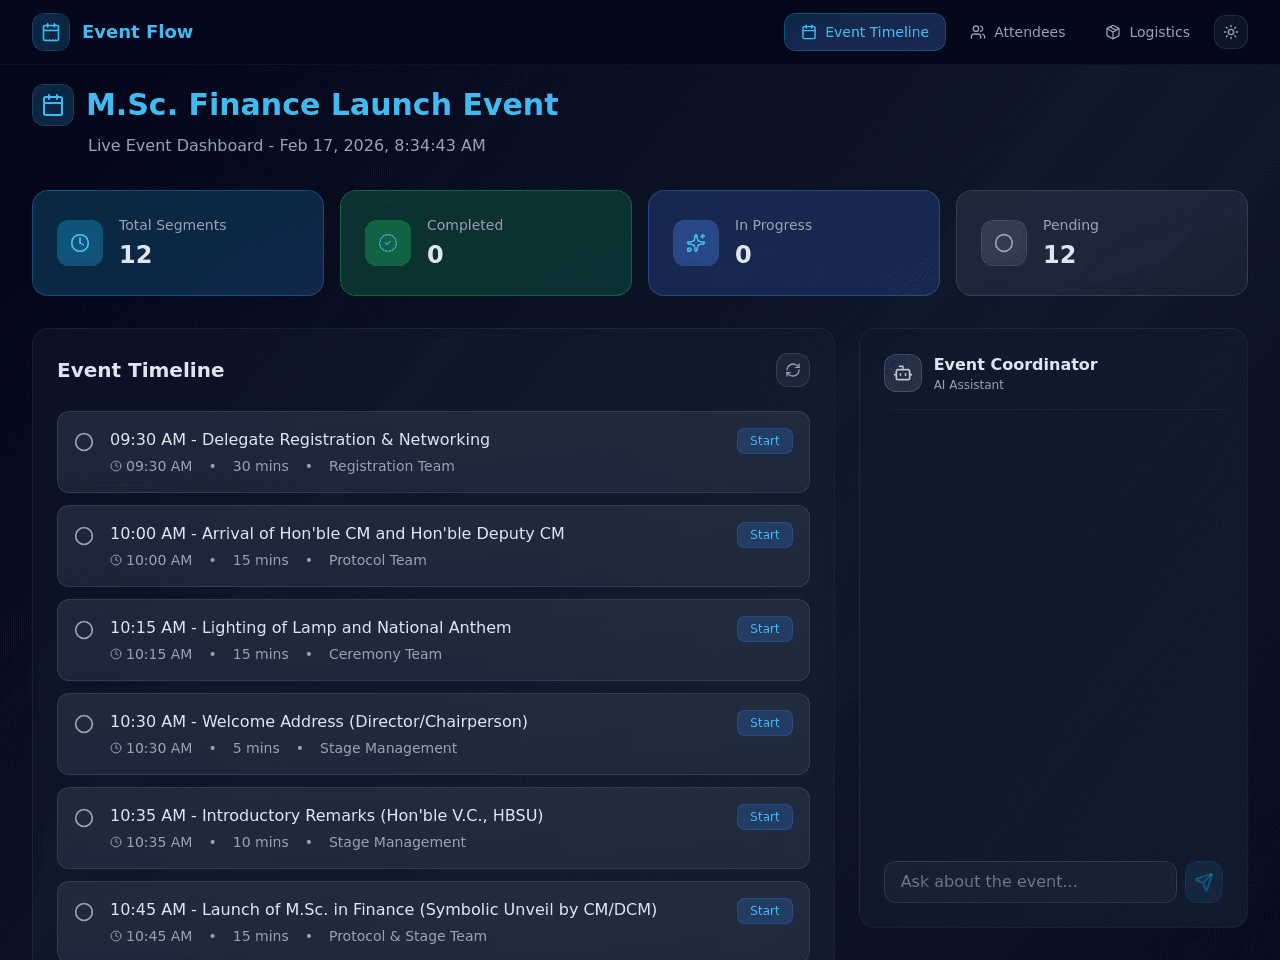Image resolution: width=1280 pixels, height=960 pixels.
Task: Switch to the Event Timeline tab
Action: click(865, 32)
